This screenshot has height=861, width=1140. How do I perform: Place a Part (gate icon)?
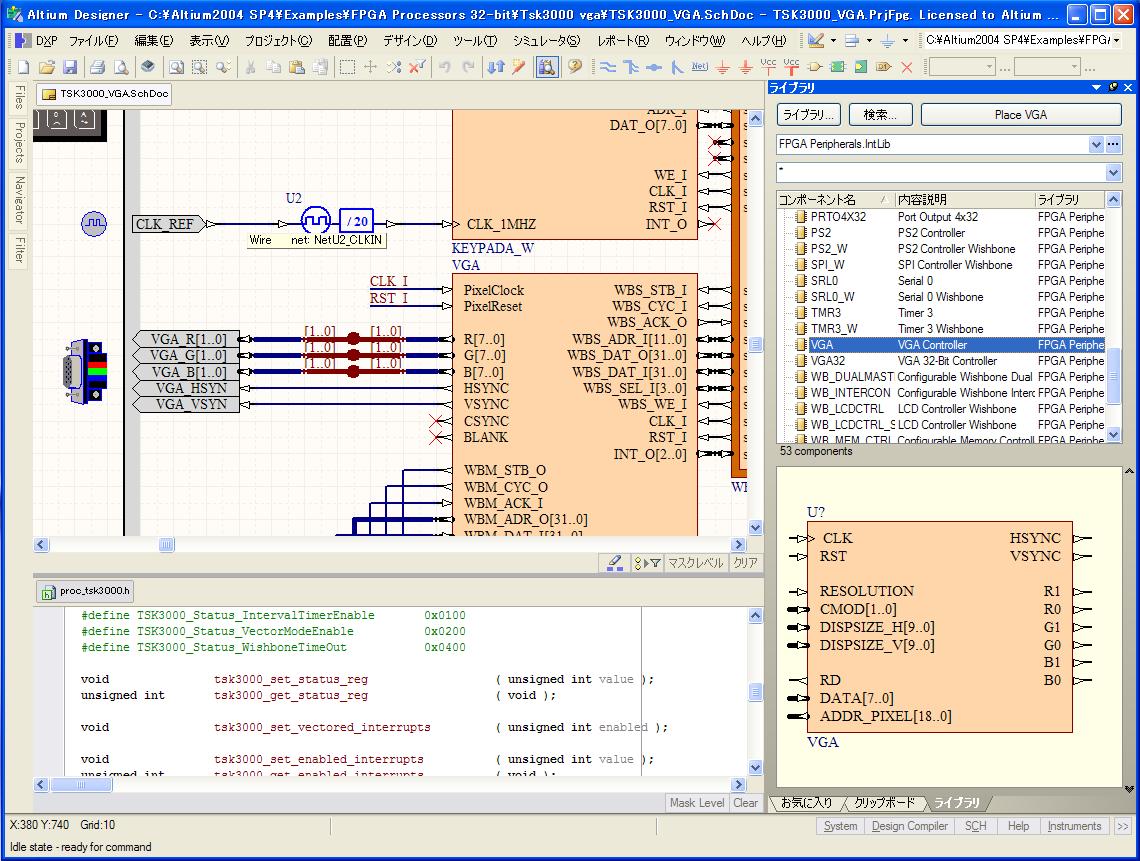point(815,68)
